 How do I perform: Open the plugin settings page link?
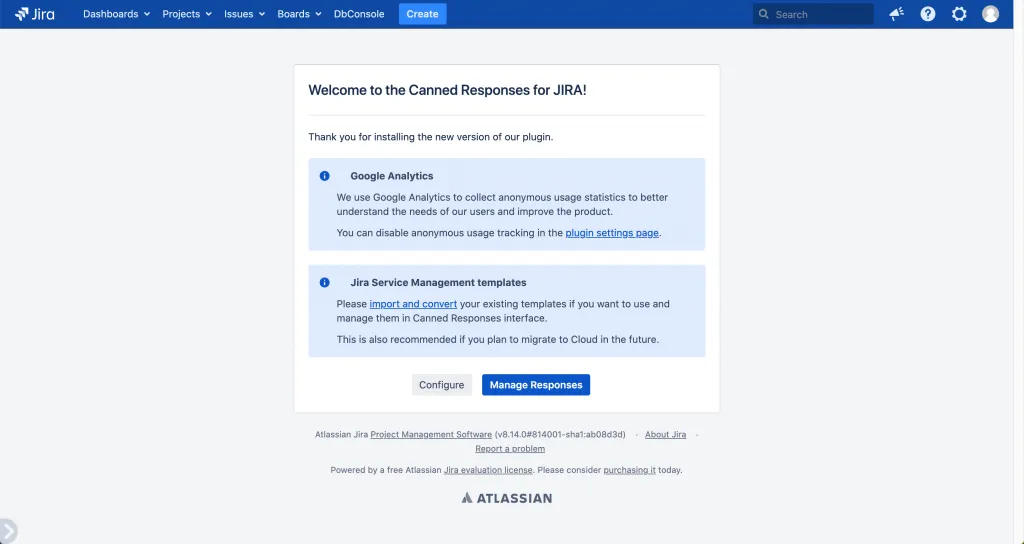612,232
